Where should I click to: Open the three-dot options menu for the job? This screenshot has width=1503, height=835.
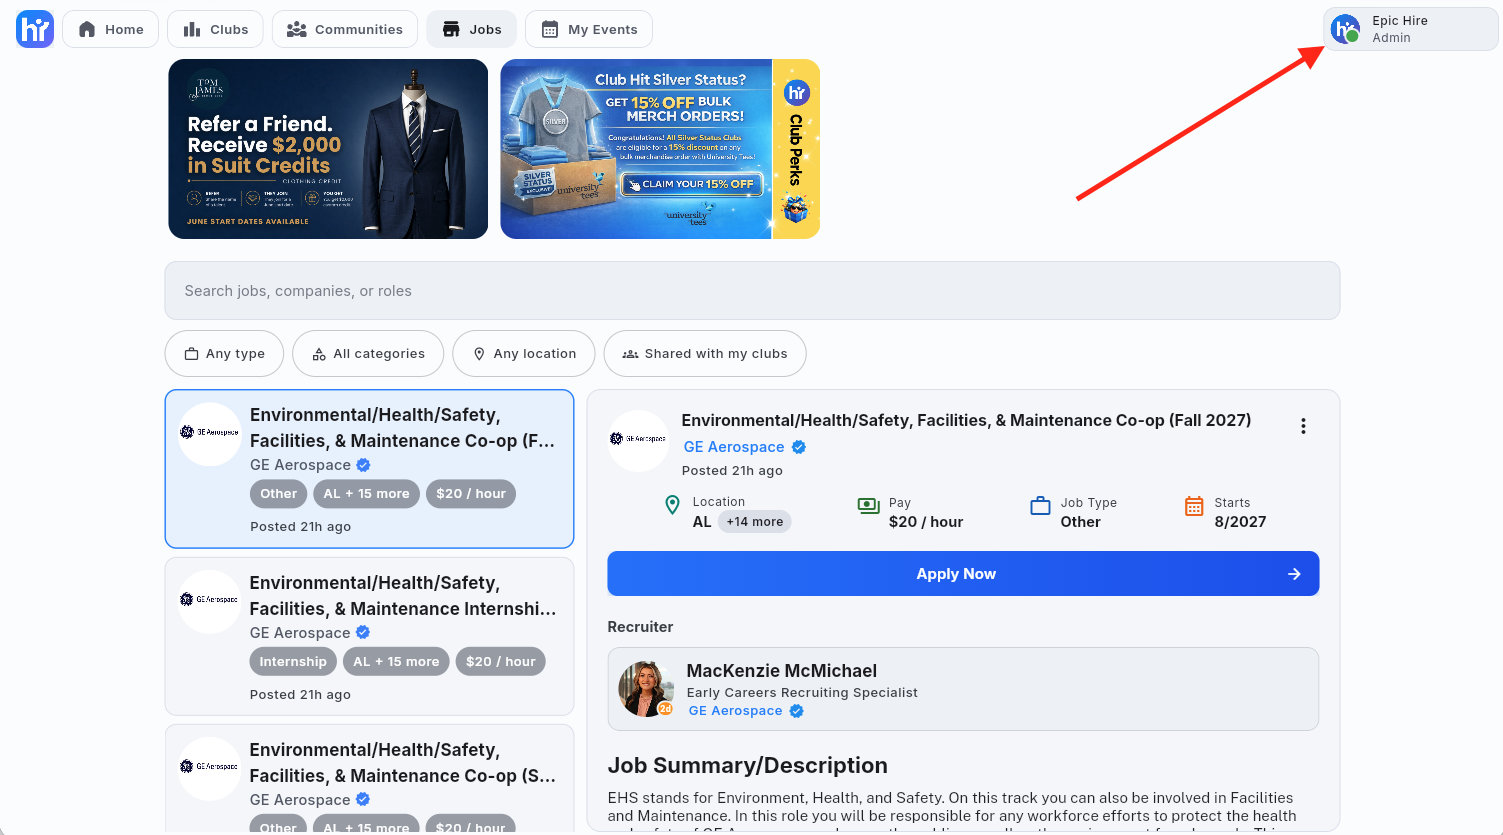pyautogui.click(x=1303, y=426)
